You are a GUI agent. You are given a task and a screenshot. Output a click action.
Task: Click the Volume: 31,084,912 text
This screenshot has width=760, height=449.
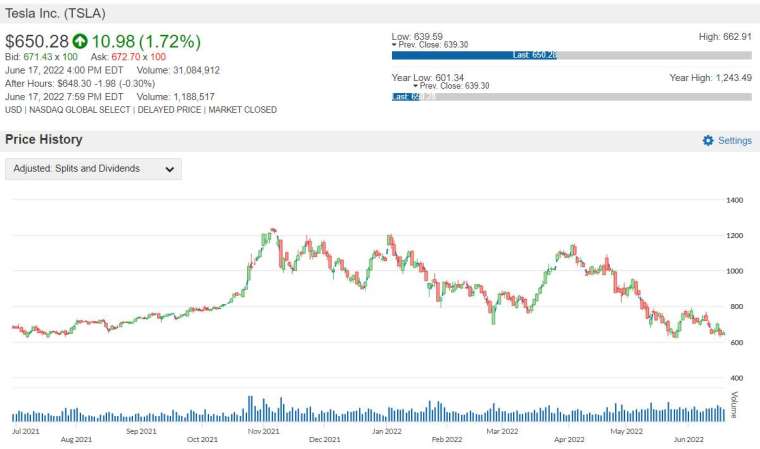(x=178, y=70)
